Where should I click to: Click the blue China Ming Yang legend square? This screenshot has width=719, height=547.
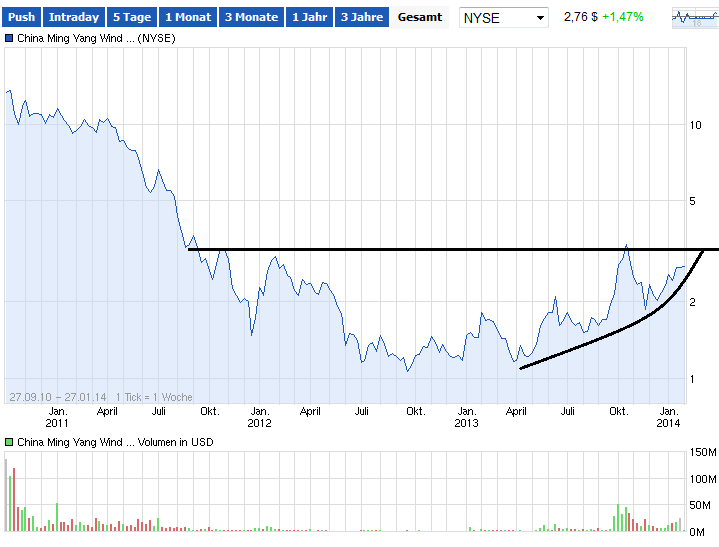(10, 38)
